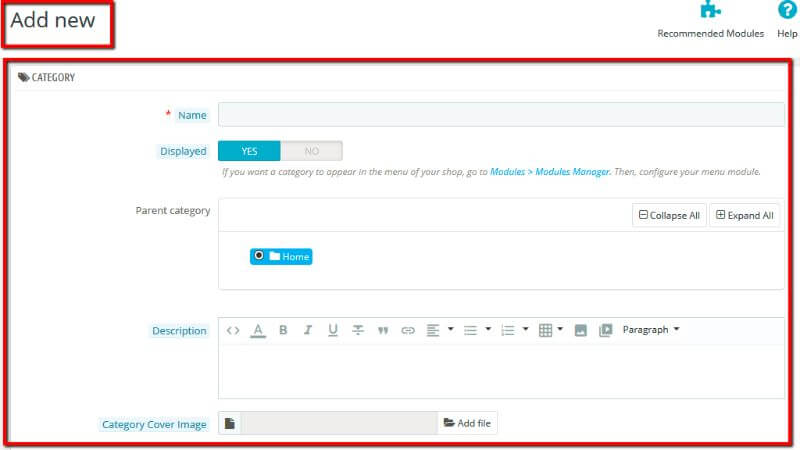Viewport: 800px width, 450px height.
Task: Click the file icon beside cover image field
Action: 230,423
